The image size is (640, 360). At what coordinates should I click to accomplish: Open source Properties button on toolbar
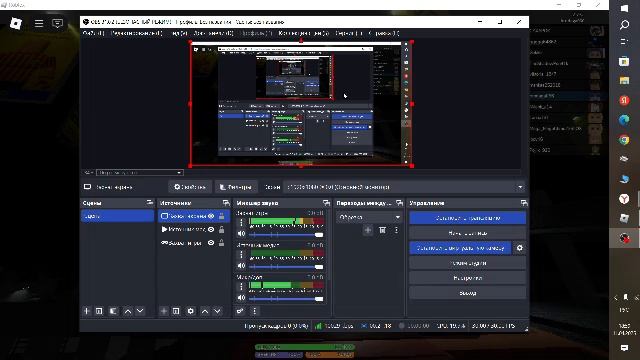tap(190, 187)
